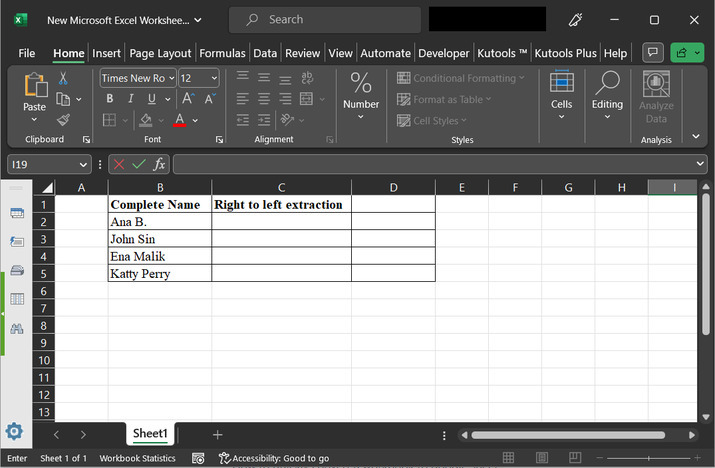Expand the font size dropdown
The width and height of the screenshot is (715, 468).
213,78
